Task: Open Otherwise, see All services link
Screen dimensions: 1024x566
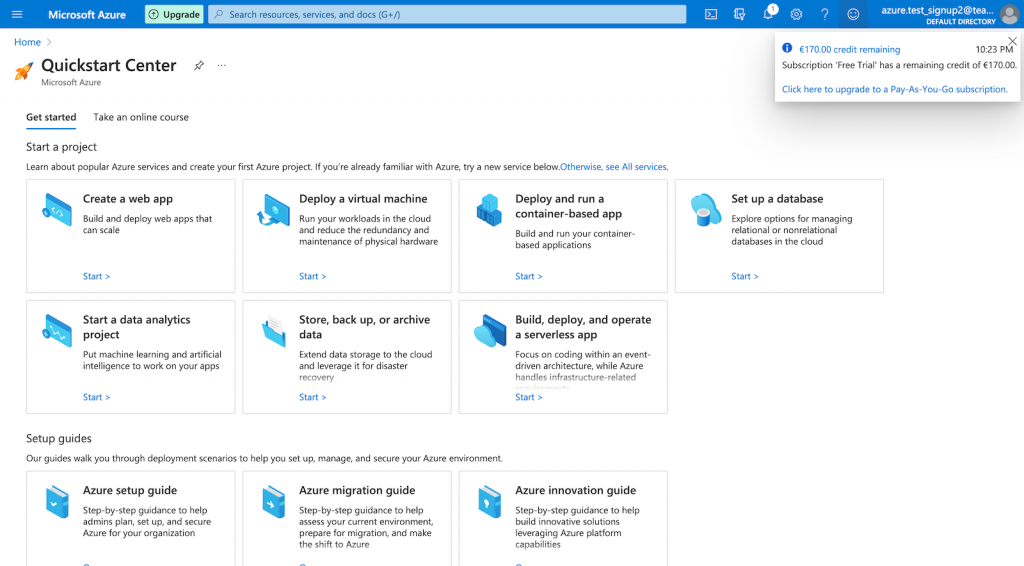Action: [613, 166]
